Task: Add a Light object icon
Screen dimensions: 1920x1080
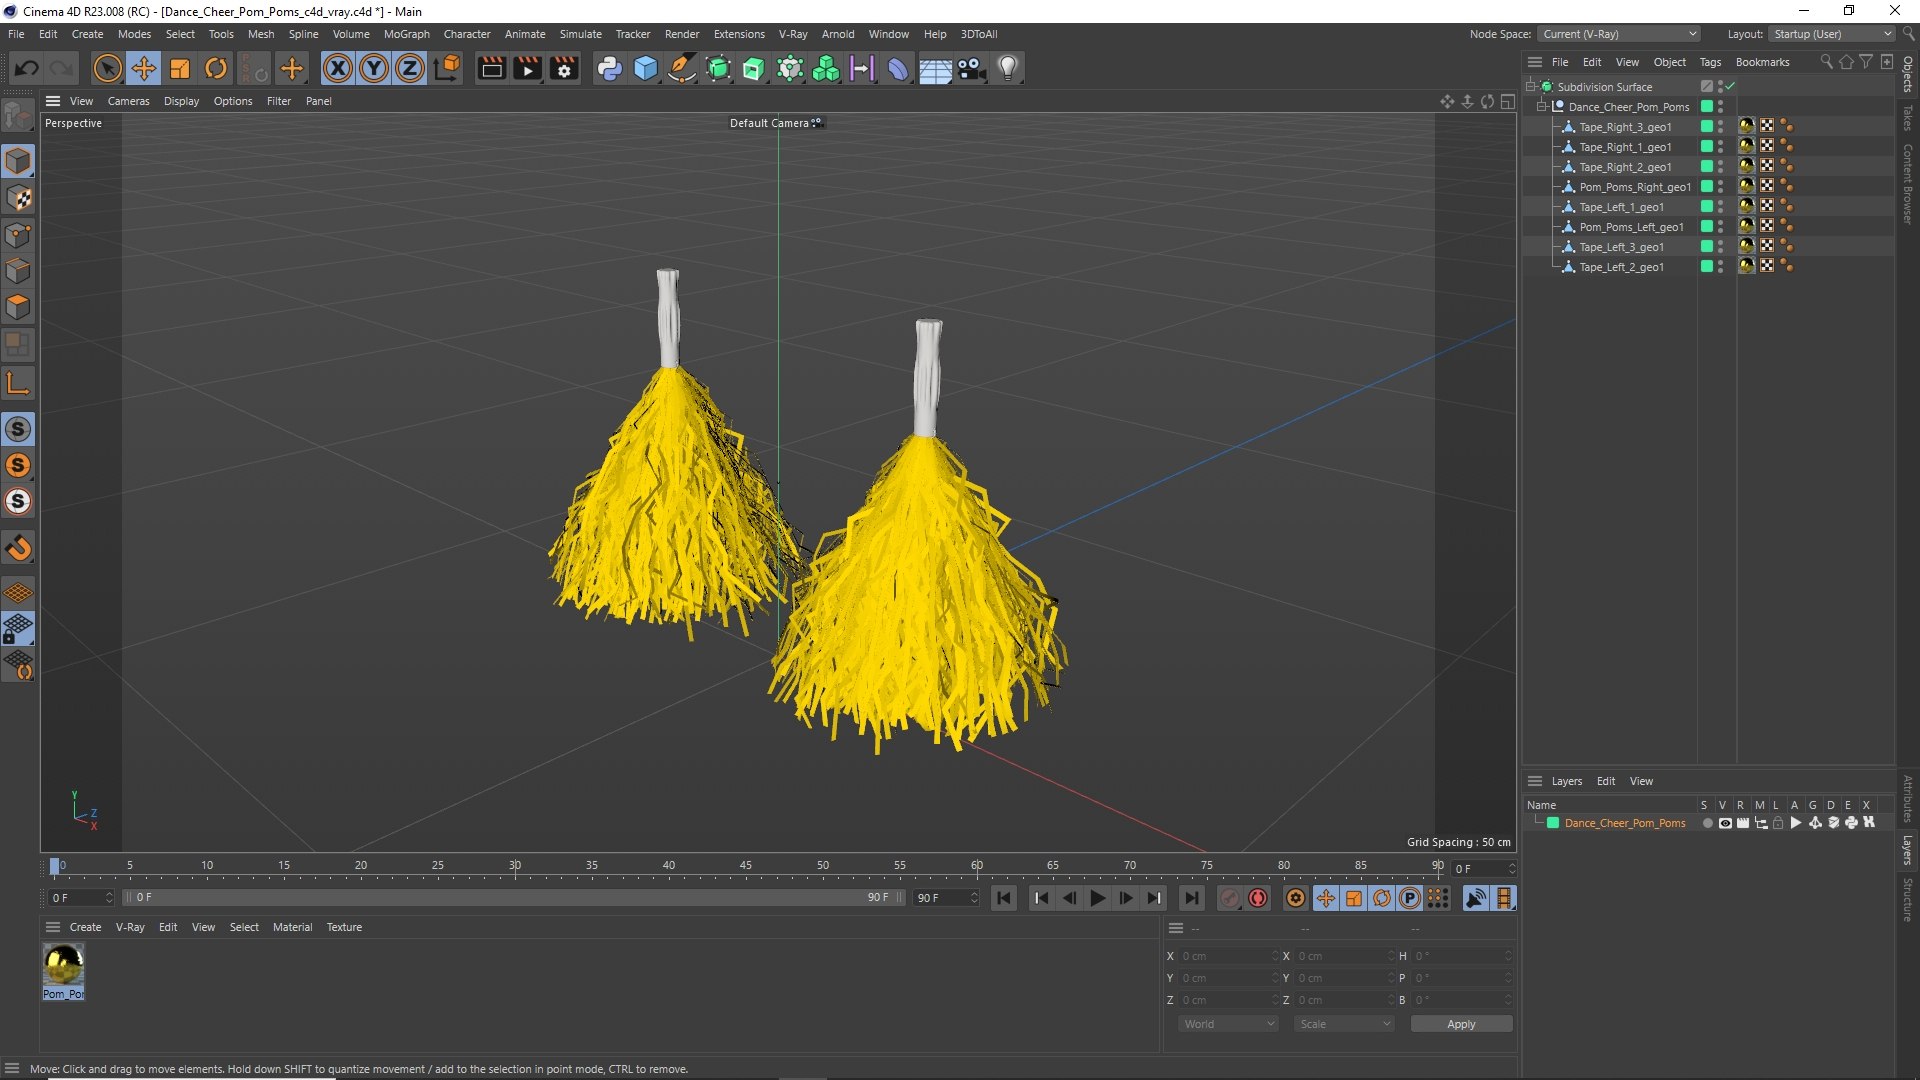Action: (1008, 68)
